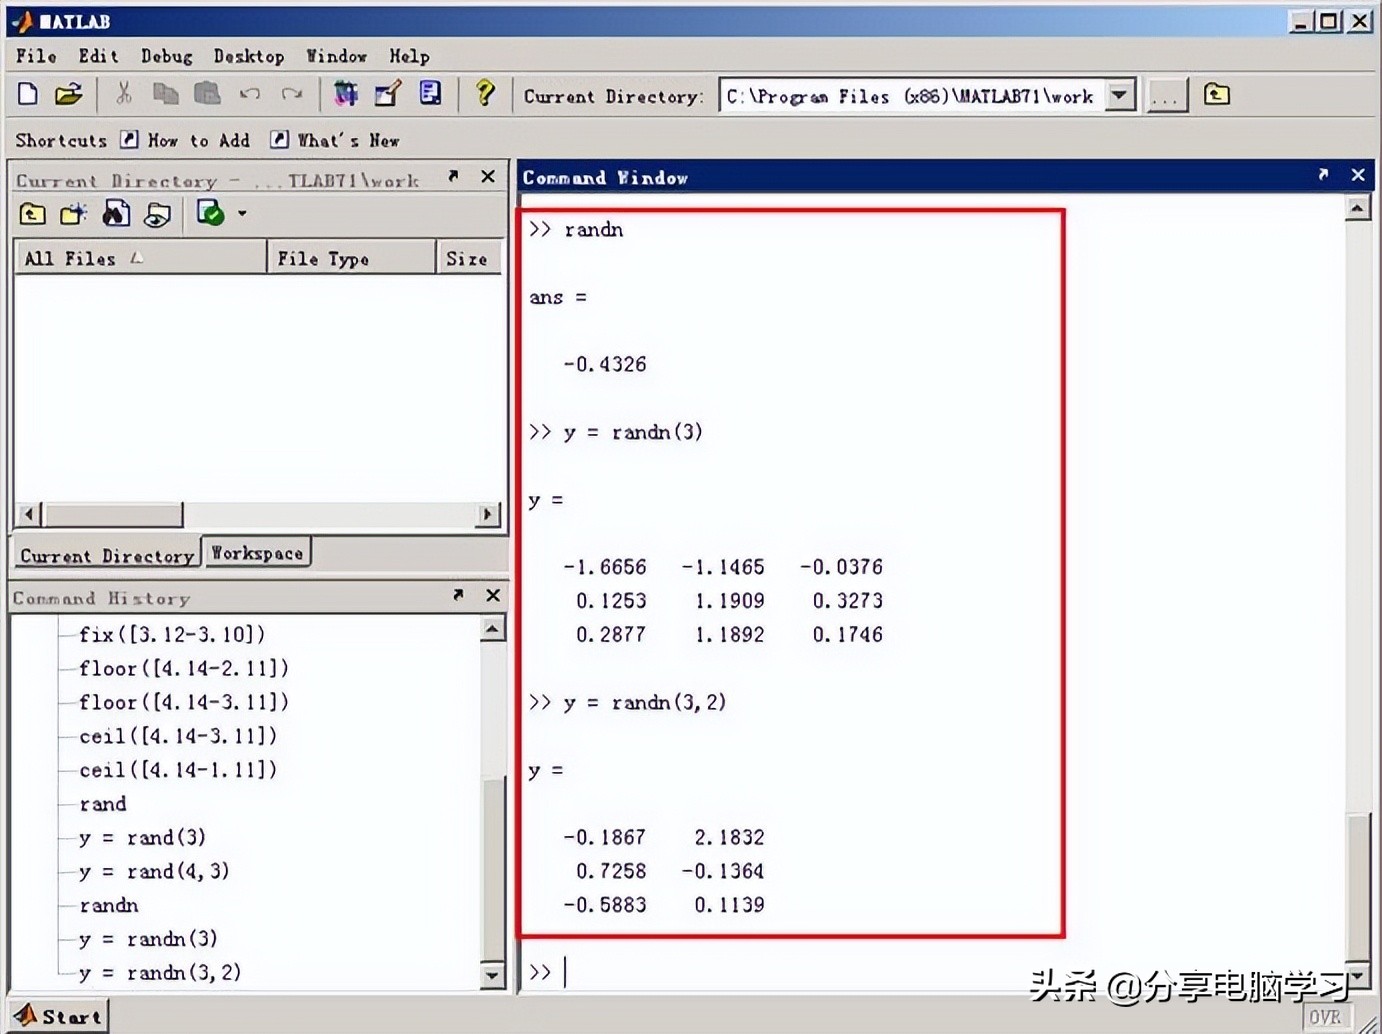Viewport: 1382px width, 1034px height.
Task: Click the MATLAB Start button
Action: 58,1016
